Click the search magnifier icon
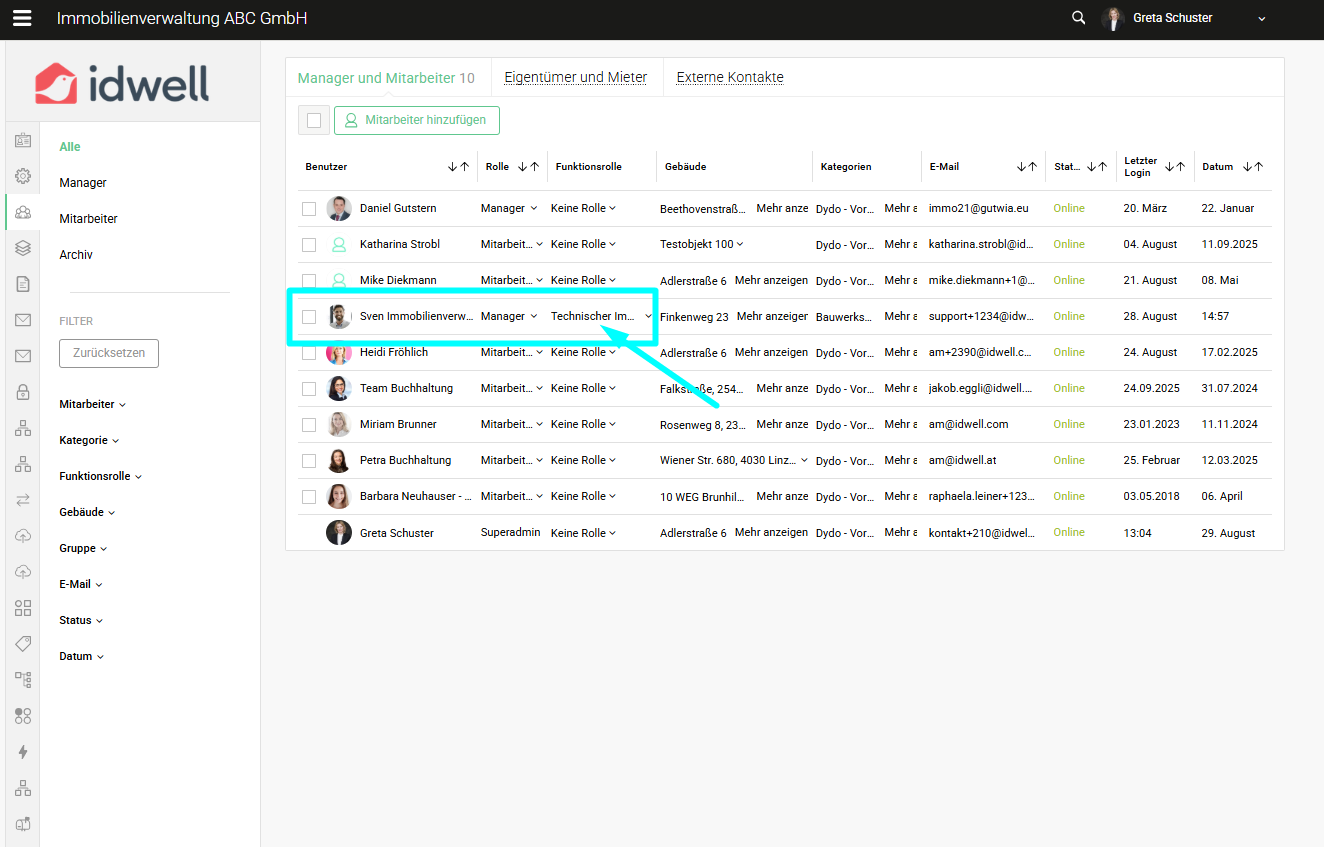Screen dimensions: 1324x847 pyautogui.click(x=1078, y=18)
